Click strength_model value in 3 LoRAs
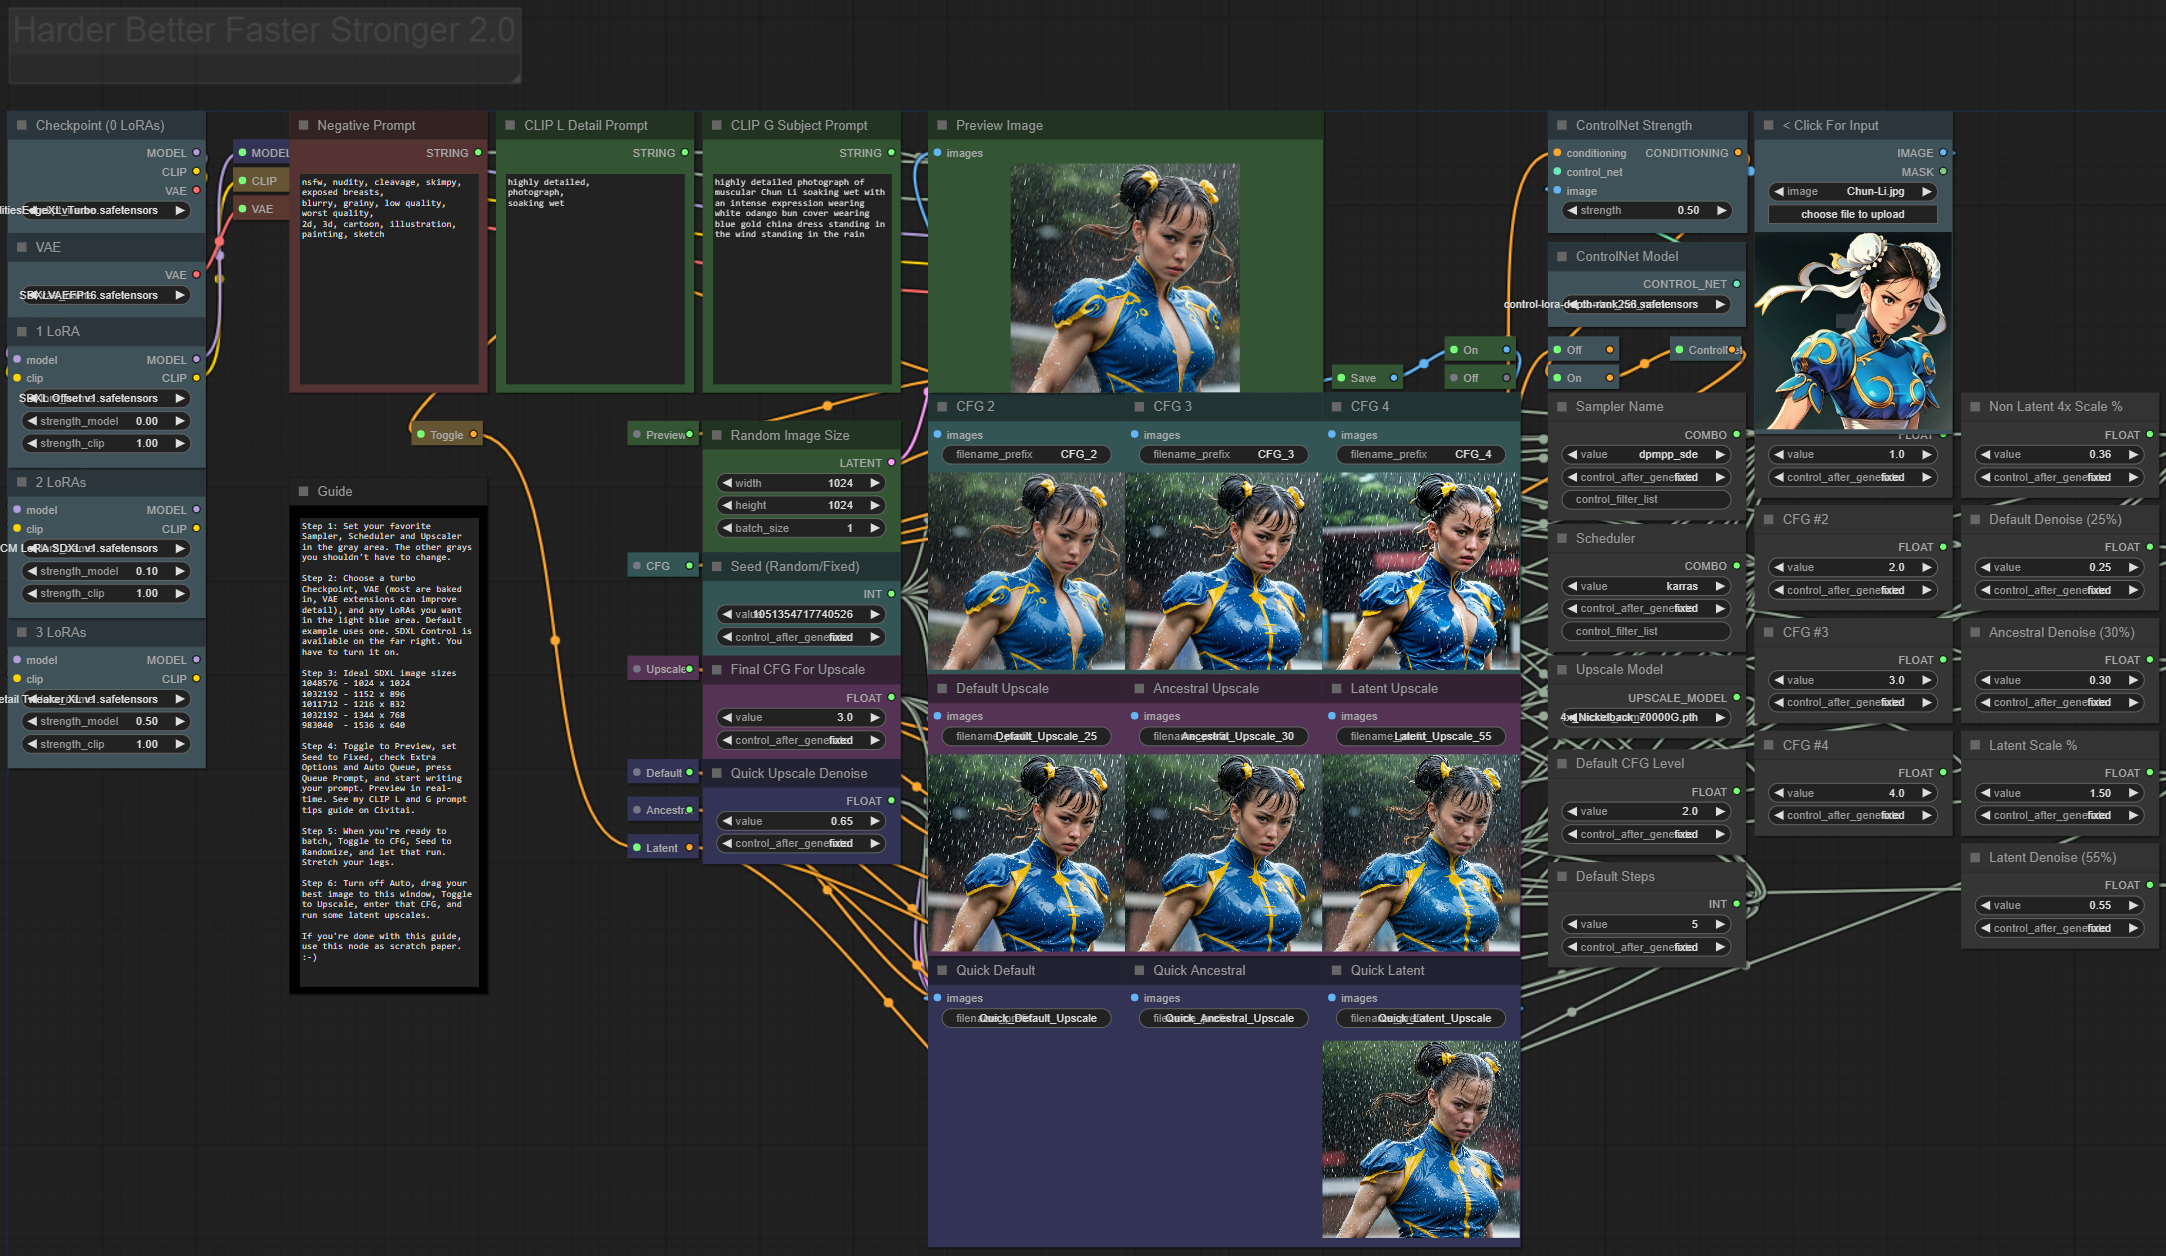Screen dimensions: 2166x1256 (104, 722)
